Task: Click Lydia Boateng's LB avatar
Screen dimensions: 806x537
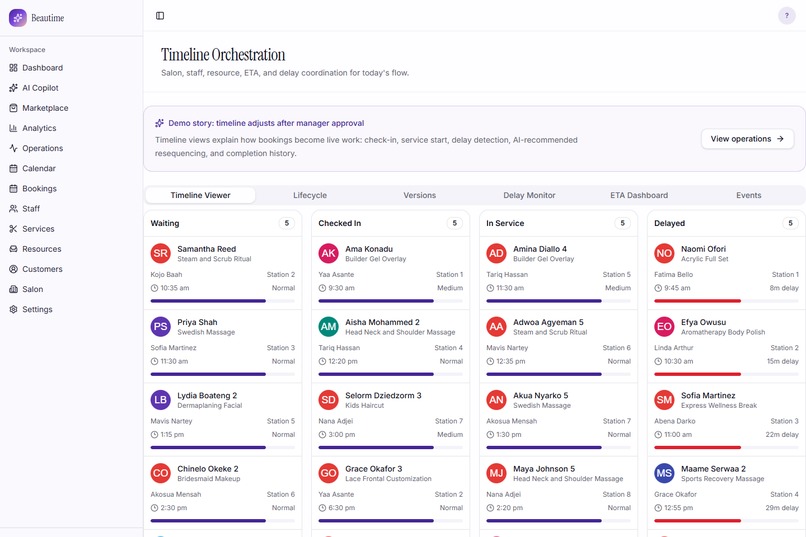Action: pyautogui.click(x=160, y=400)
